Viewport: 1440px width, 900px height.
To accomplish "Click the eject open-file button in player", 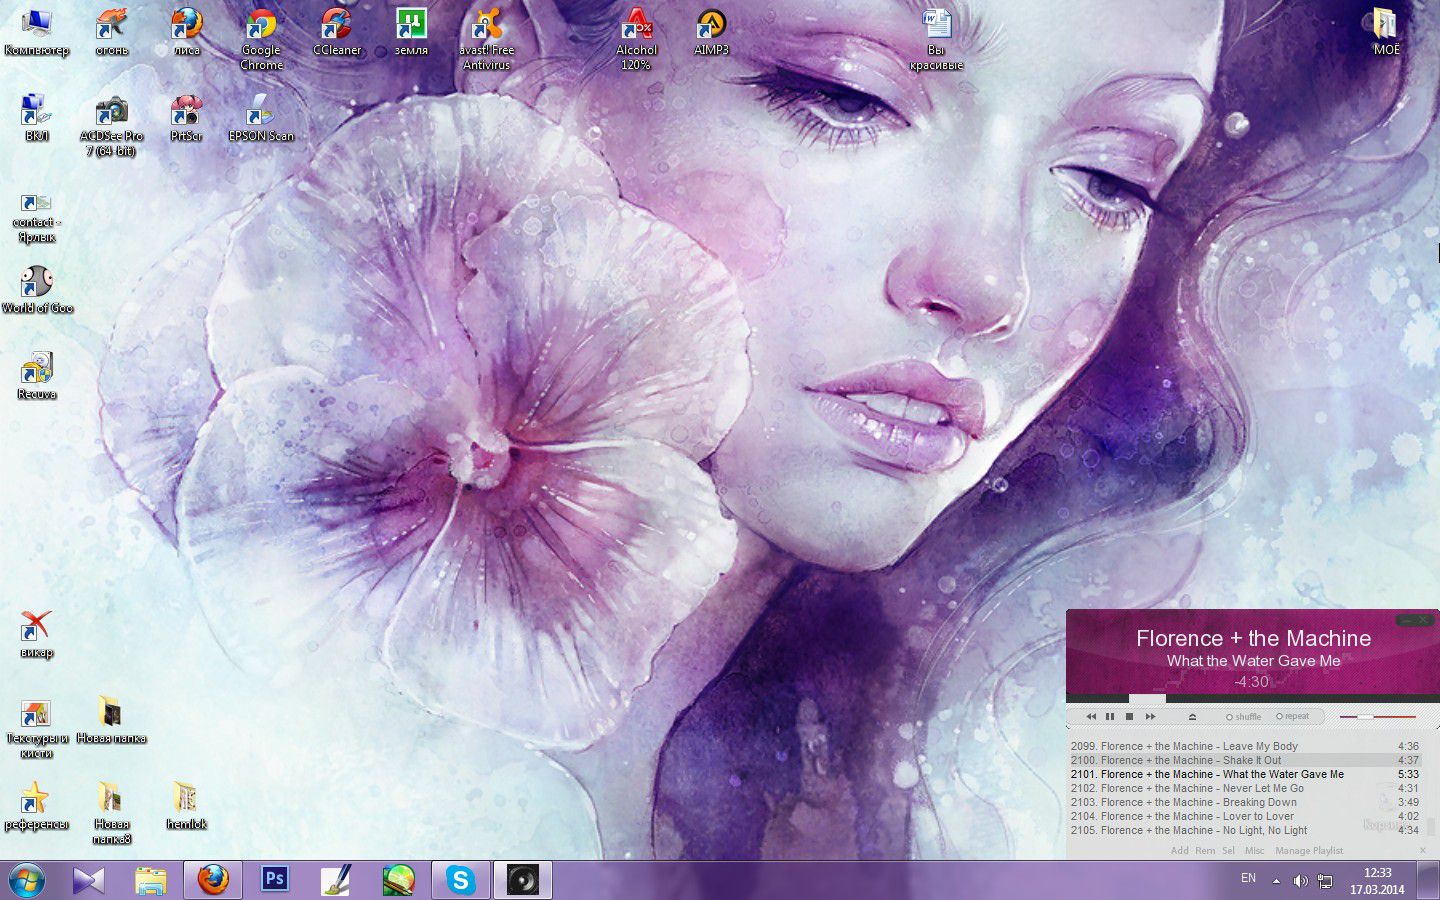I will click(1192, 716).
